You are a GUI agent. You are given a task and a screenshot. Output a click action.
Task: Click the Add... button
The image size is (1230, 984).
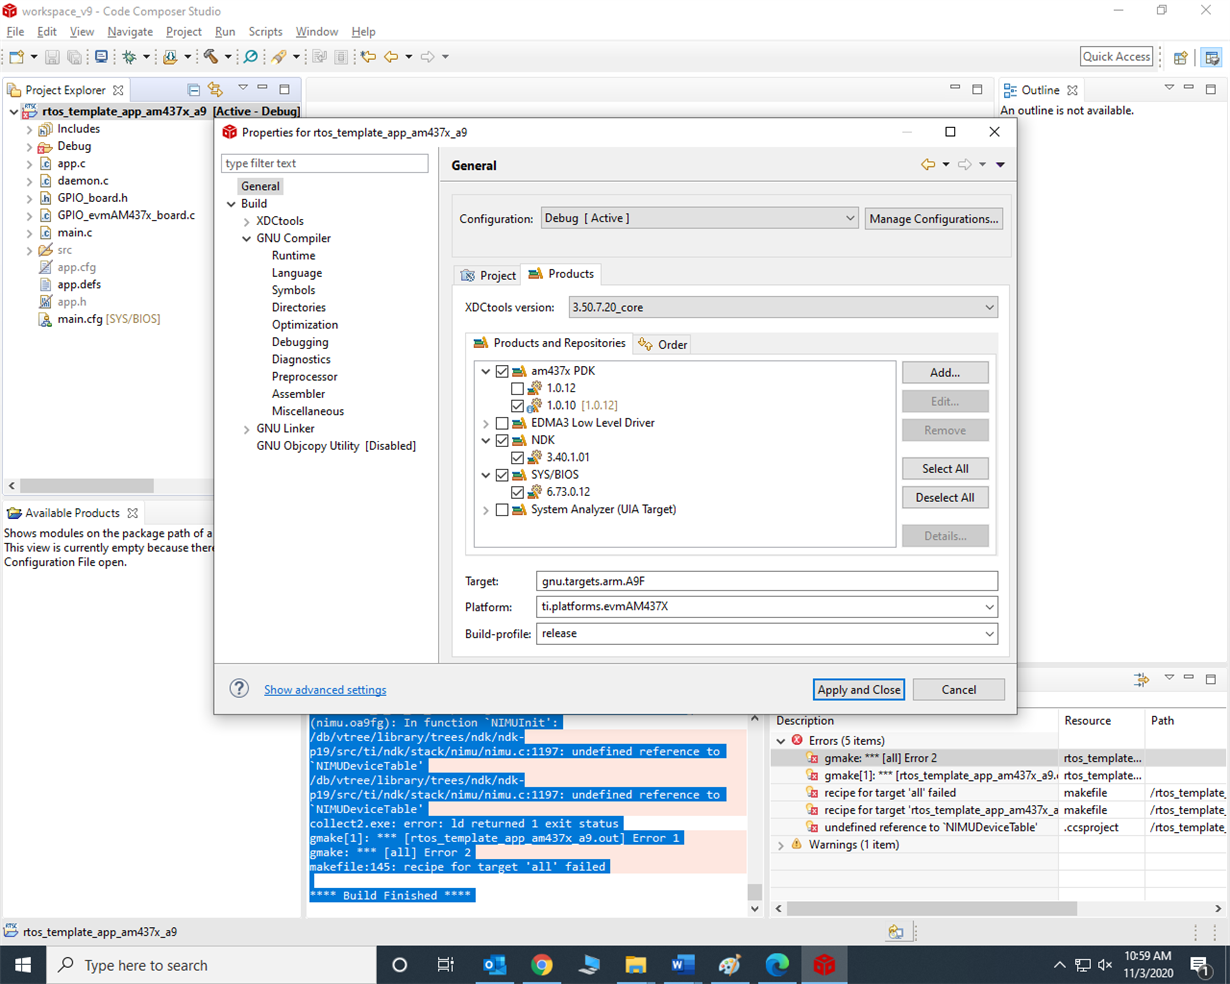(x=945, y=372)
